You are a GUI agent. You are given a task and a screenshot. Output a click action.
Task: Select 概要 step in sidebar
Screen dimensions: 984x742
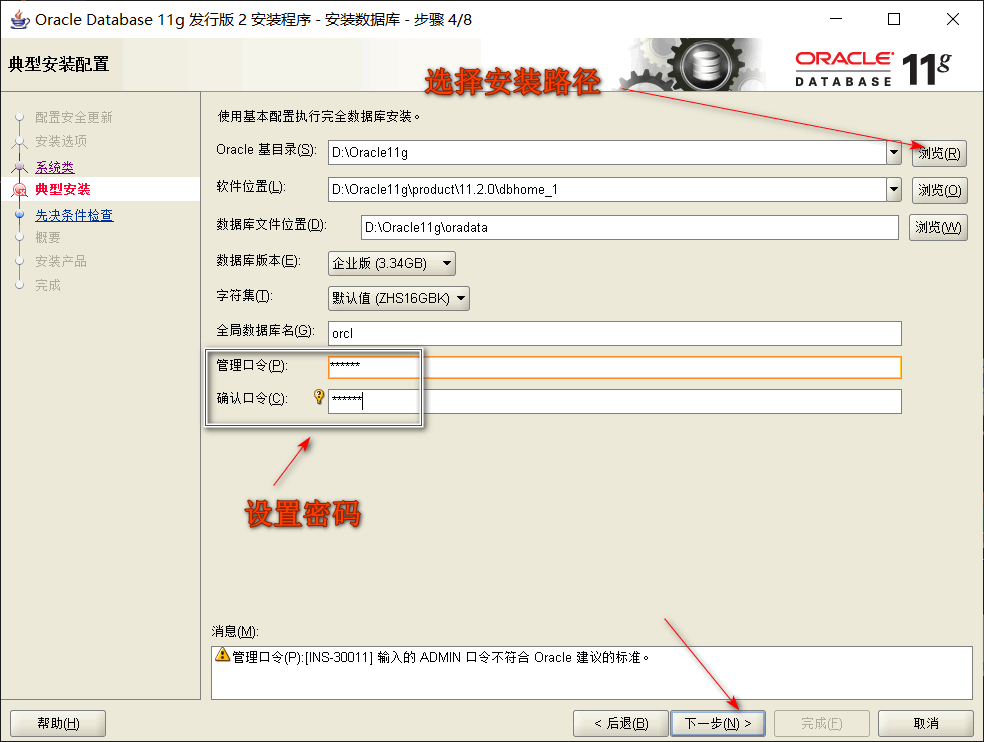pyautogui.click(x=48, y=237)
